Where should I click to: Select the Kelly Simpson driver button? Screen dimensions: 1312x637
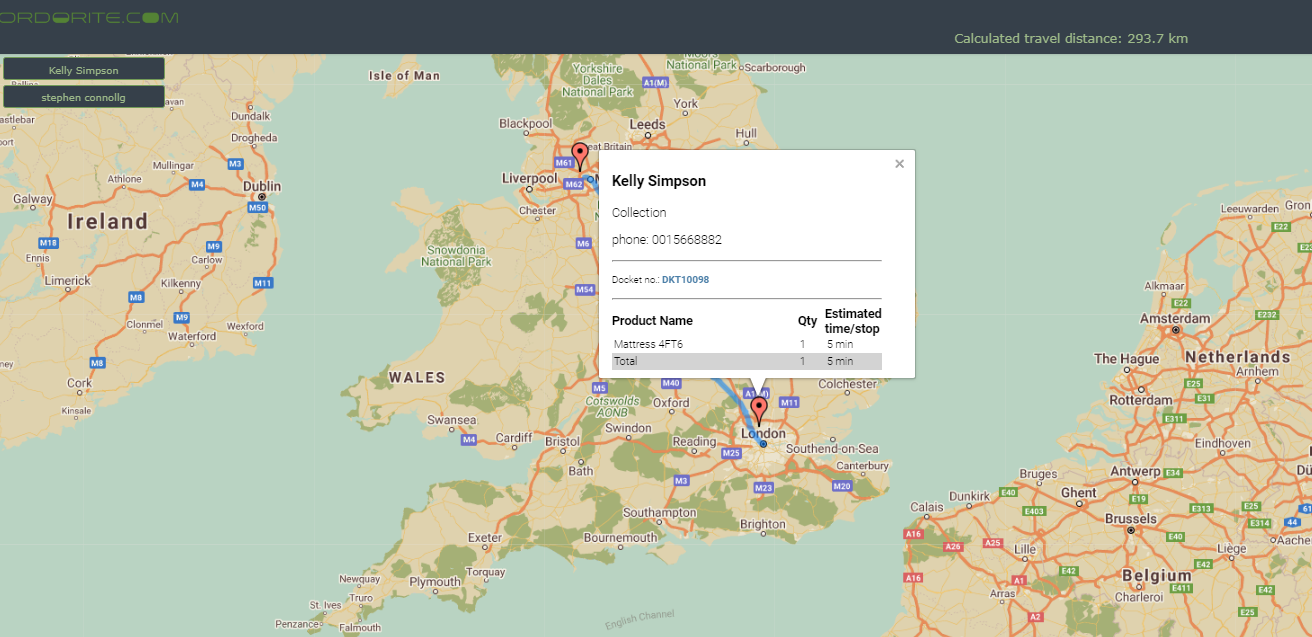[x=84, y=70]
